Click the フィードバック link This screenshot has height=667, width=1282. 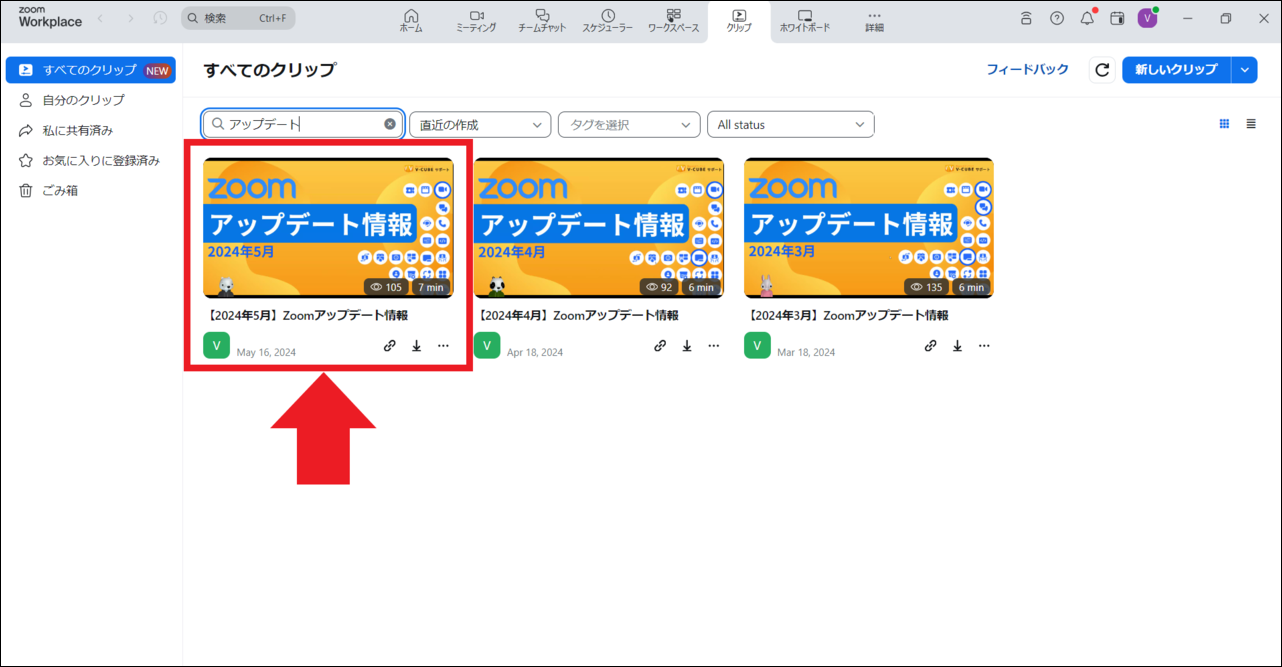[1028, 70]
